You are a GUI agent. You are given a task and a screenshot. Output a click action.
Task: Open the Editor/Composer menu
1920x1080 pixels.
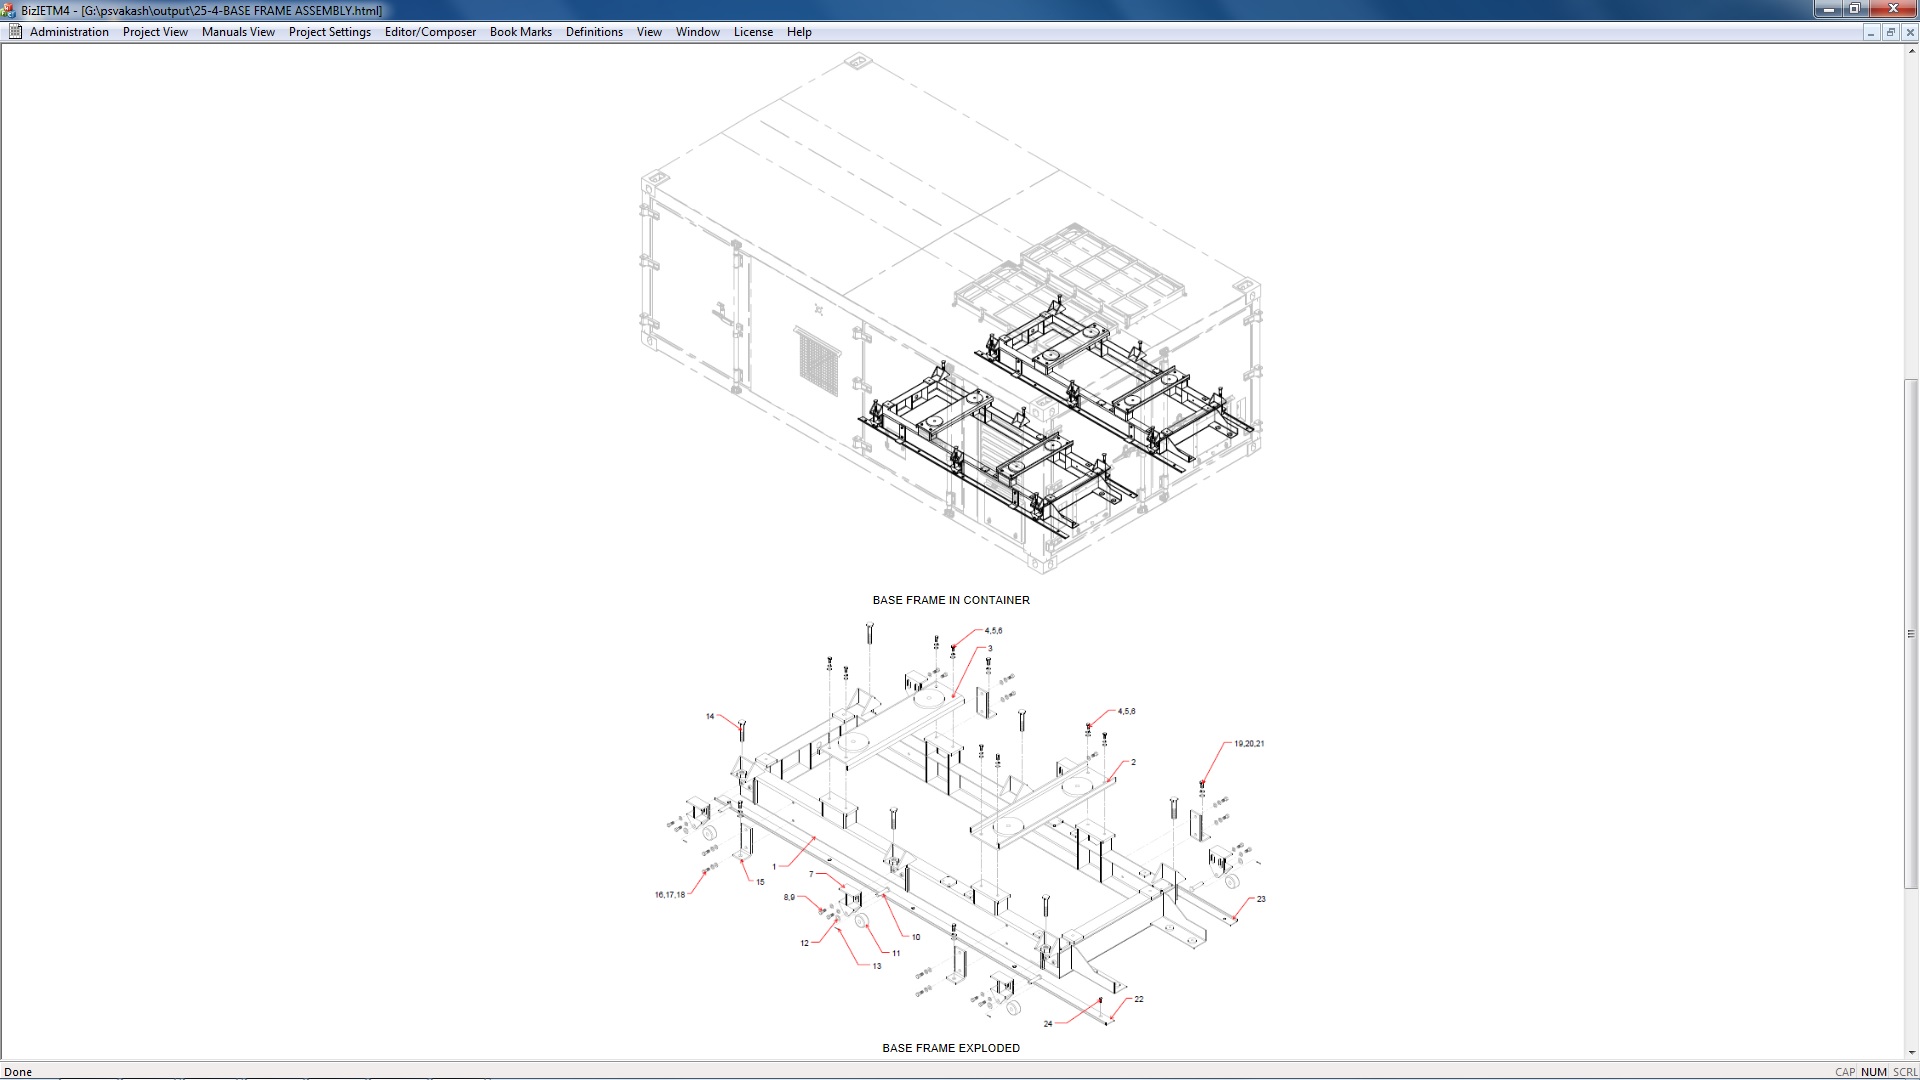(430, 32)
